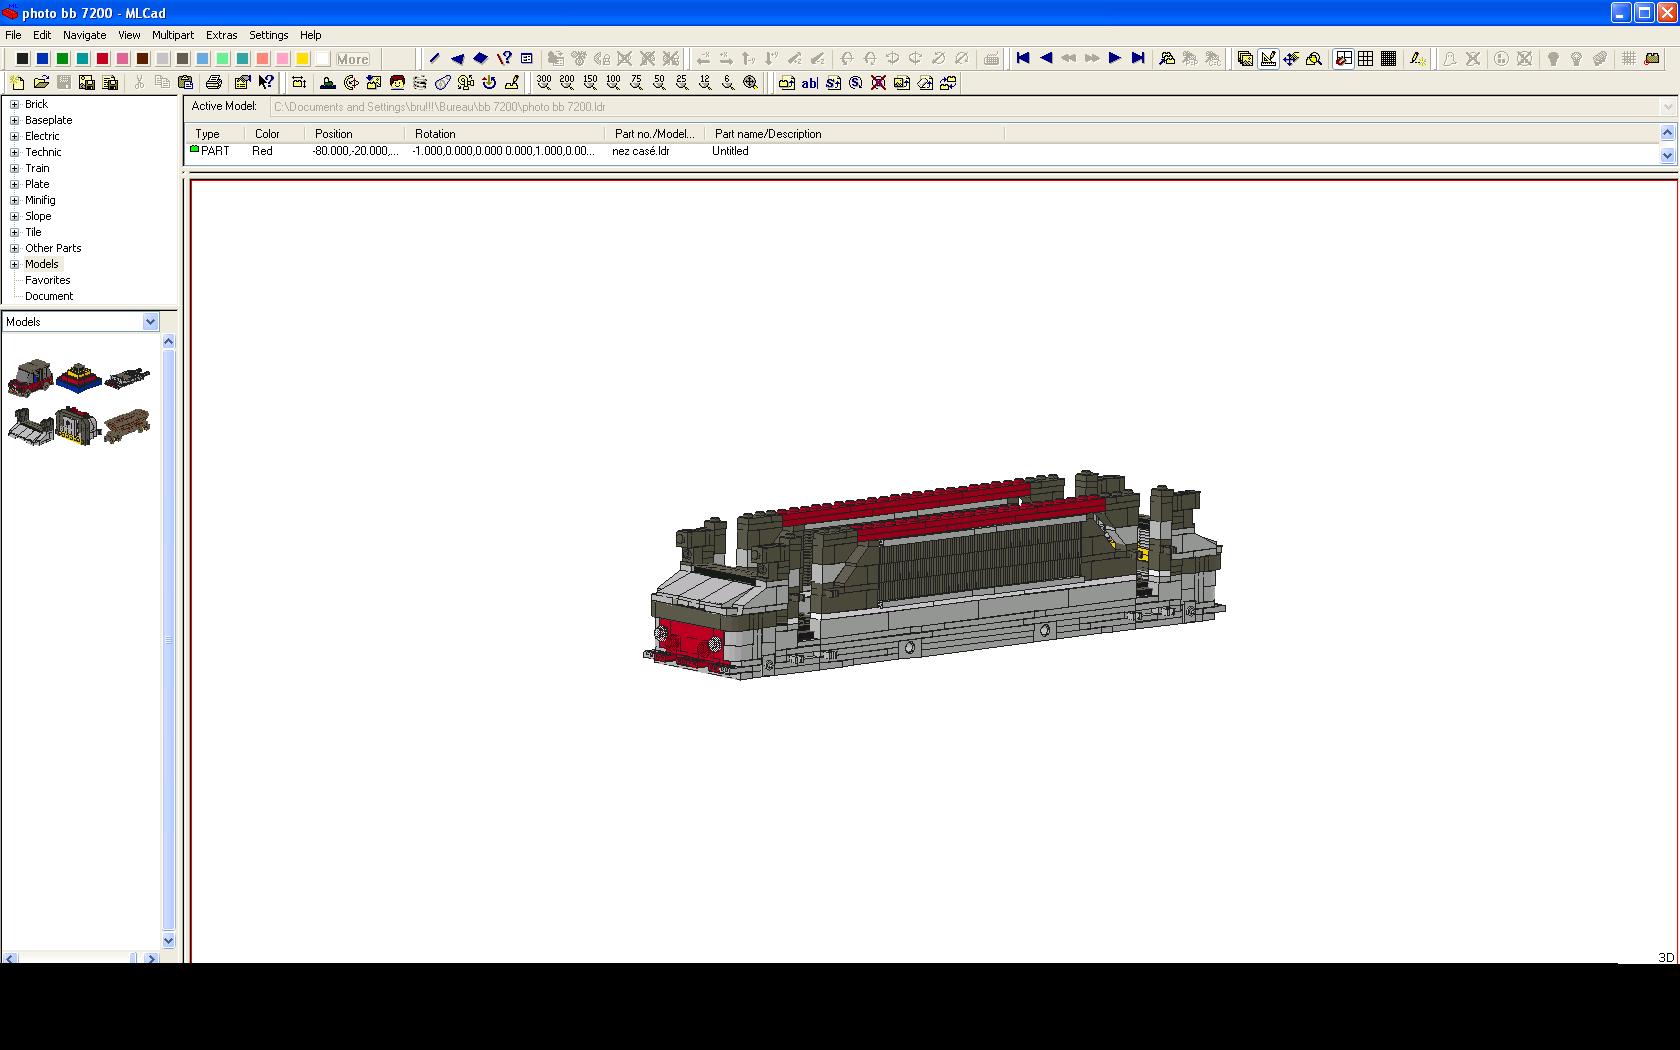Click the properties icon beside the printer
This screenshot has height=1050, width=1680.
click(242, 83)
